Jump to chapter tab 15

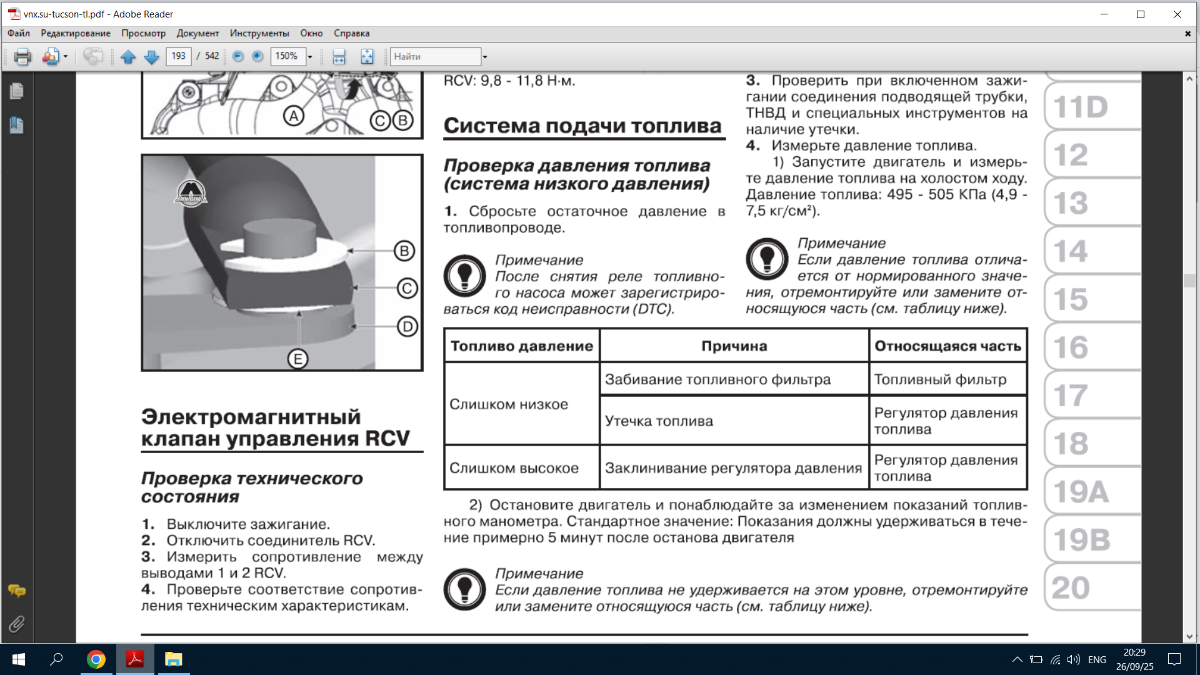click(x=1071, y=299)
